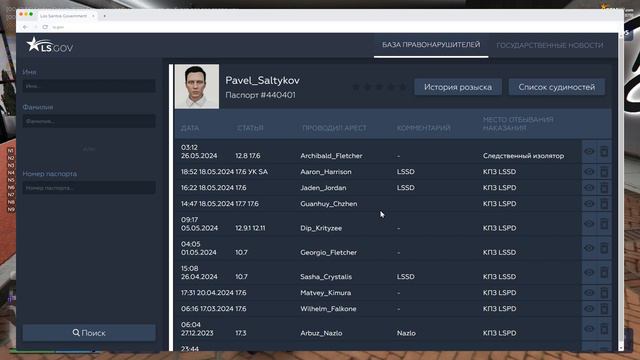Click the Следственный изолятор cell
Image resolution: width=640 pixels, height=360 pixels.
pyautogui.click(x=523, y=156)
